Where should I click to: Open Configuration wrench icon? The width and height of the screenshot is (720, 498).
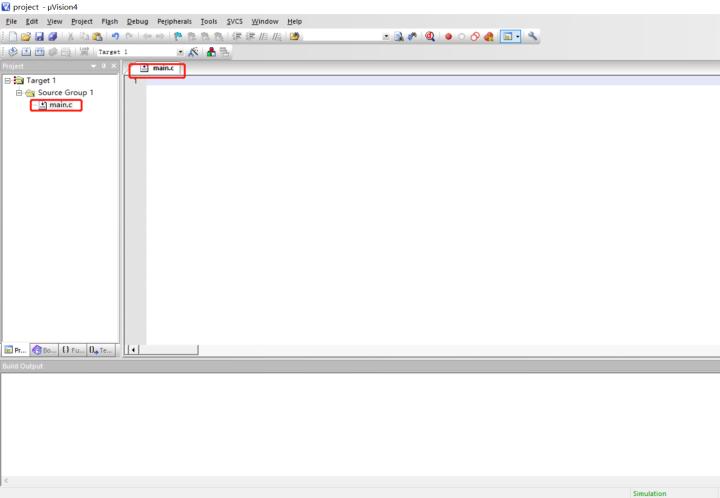tap(533, 36)
